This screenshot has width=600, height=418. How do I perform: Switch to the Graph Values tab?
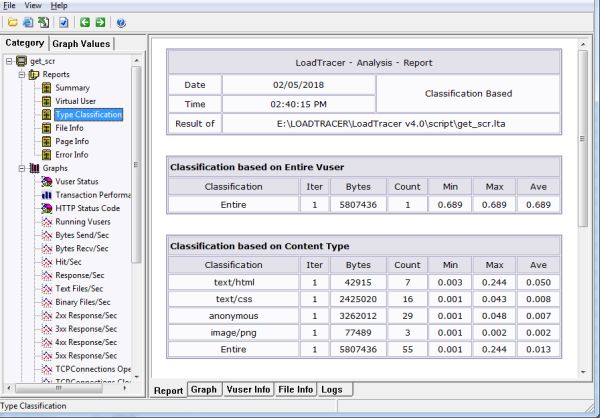click(x=82, y=43)
